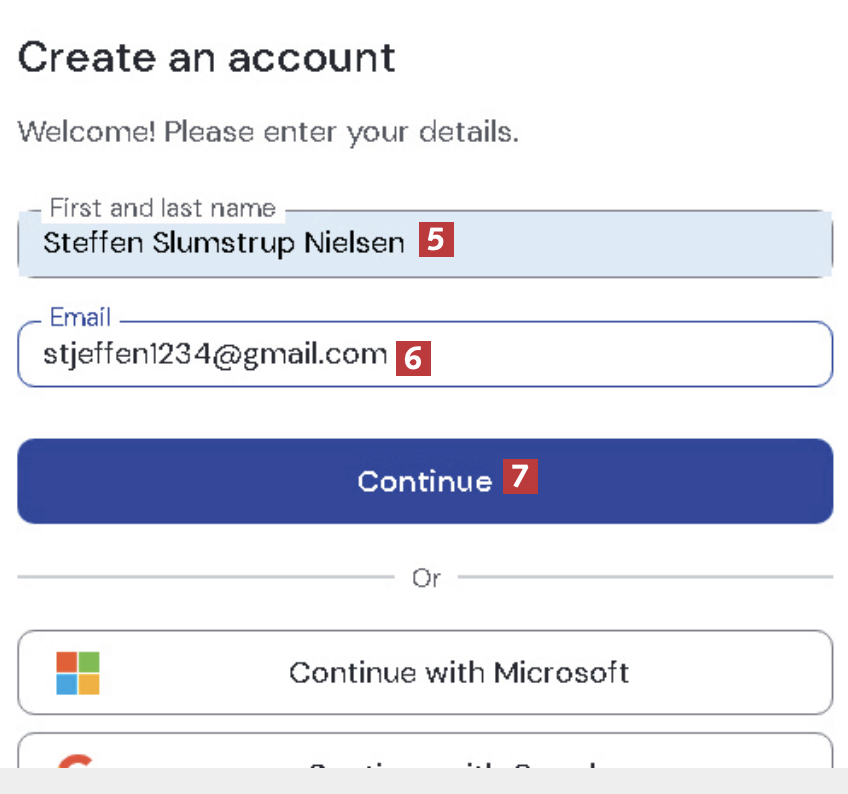Click the "Create an account" heading
The image size is (848, 794).
tap(207, 58)
